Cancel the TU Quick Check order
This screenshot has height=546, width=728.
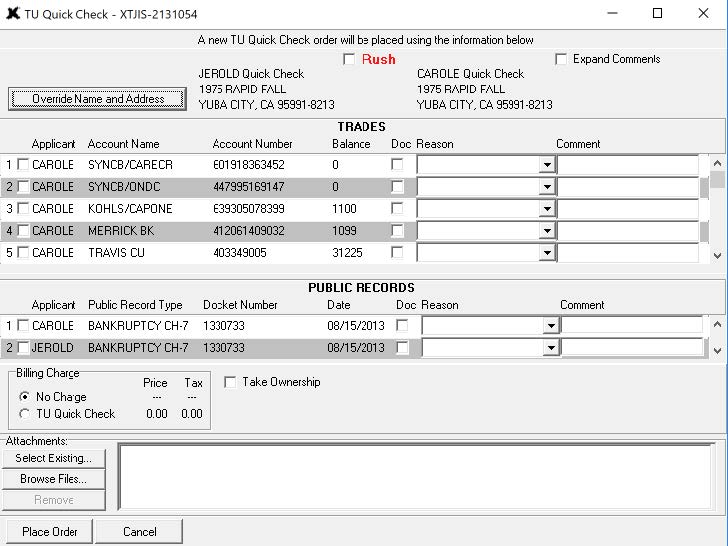tap(139, 532)
